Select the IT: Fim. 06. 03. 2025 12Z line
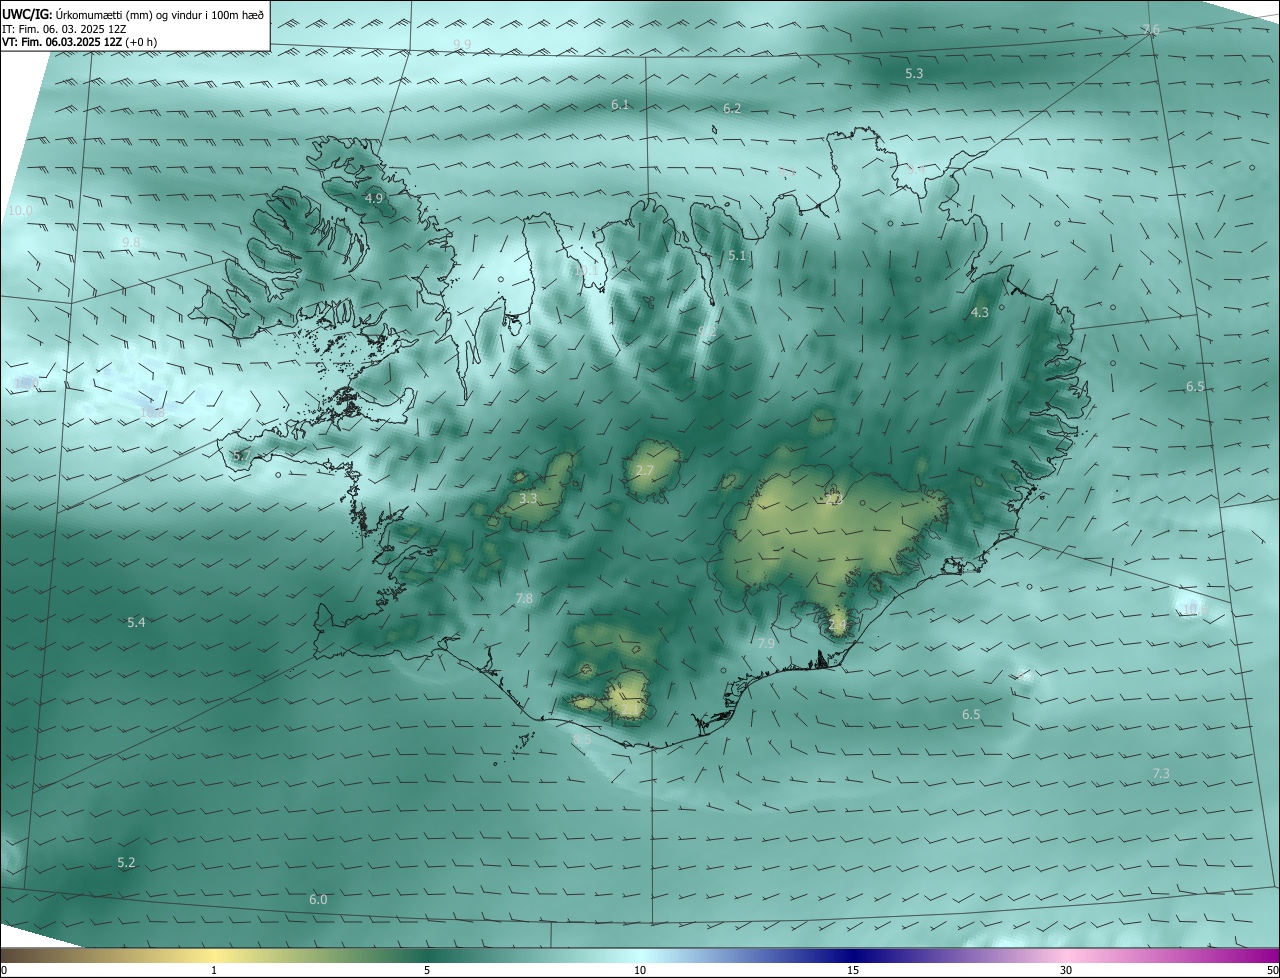 pos(64,29)
